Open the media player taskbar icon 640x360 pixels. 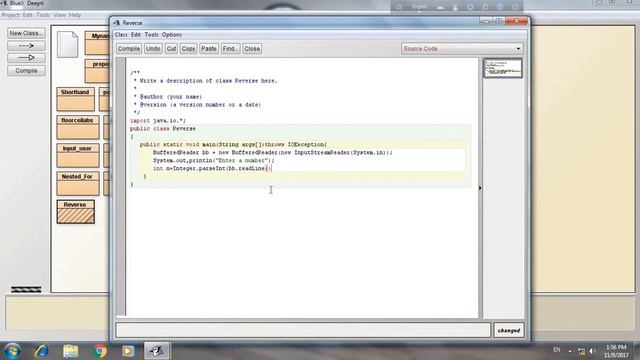128,351
